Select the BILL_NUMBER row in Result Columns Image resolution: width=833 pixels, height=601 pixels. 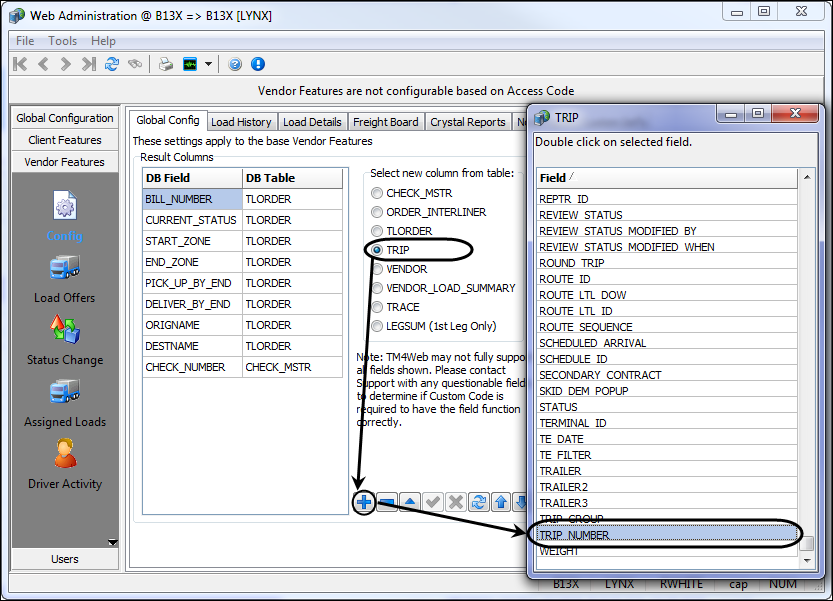click(192, 199)
